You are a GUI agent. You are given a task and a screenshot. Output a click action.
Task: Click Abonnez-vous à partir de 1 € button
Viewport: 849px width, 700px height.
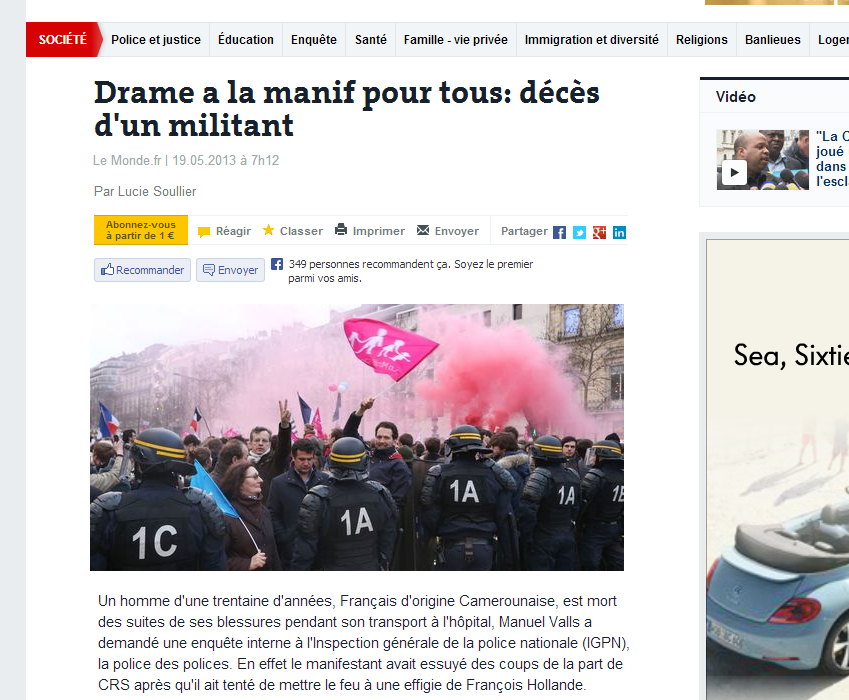[x=141, y=230]
